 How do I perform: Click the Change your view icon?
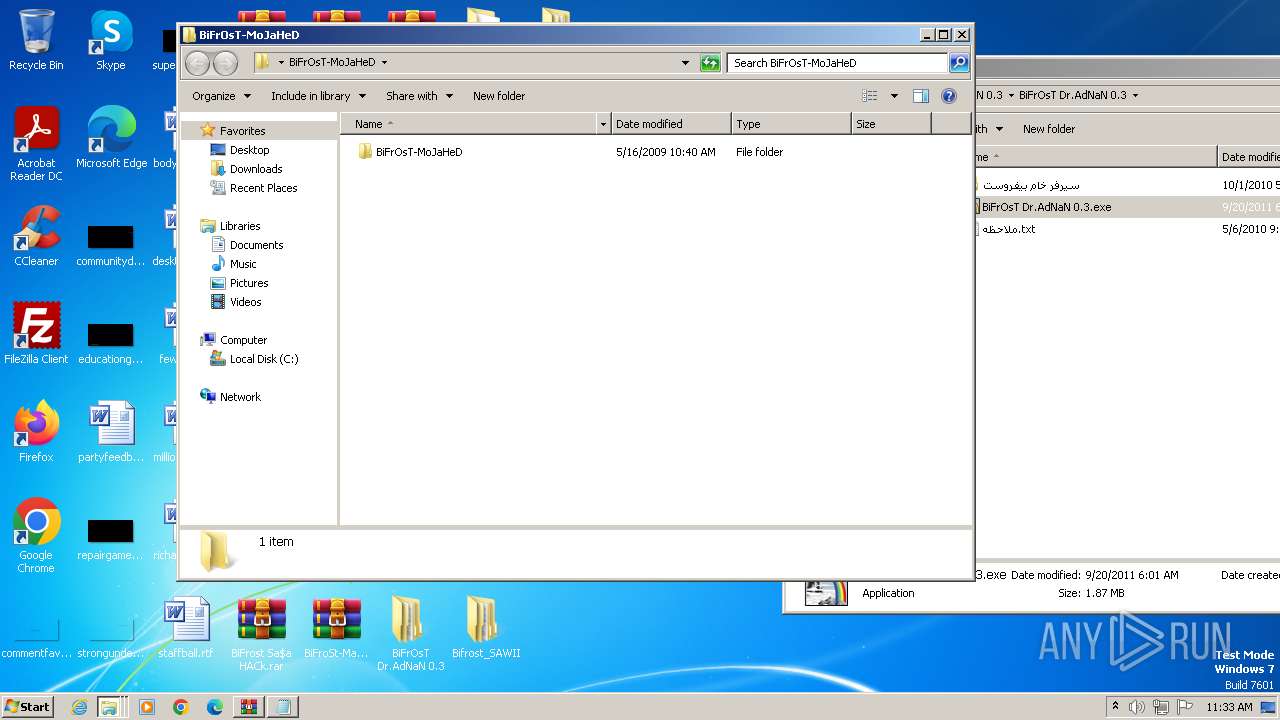[870, 96]
